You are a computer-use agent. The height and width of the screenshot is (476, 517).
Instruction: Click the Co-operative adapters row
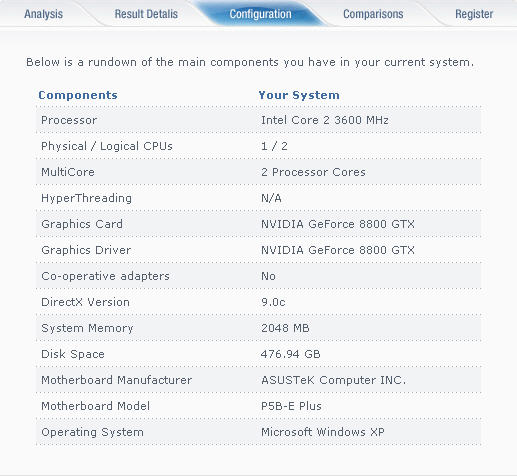click(259, 276)
